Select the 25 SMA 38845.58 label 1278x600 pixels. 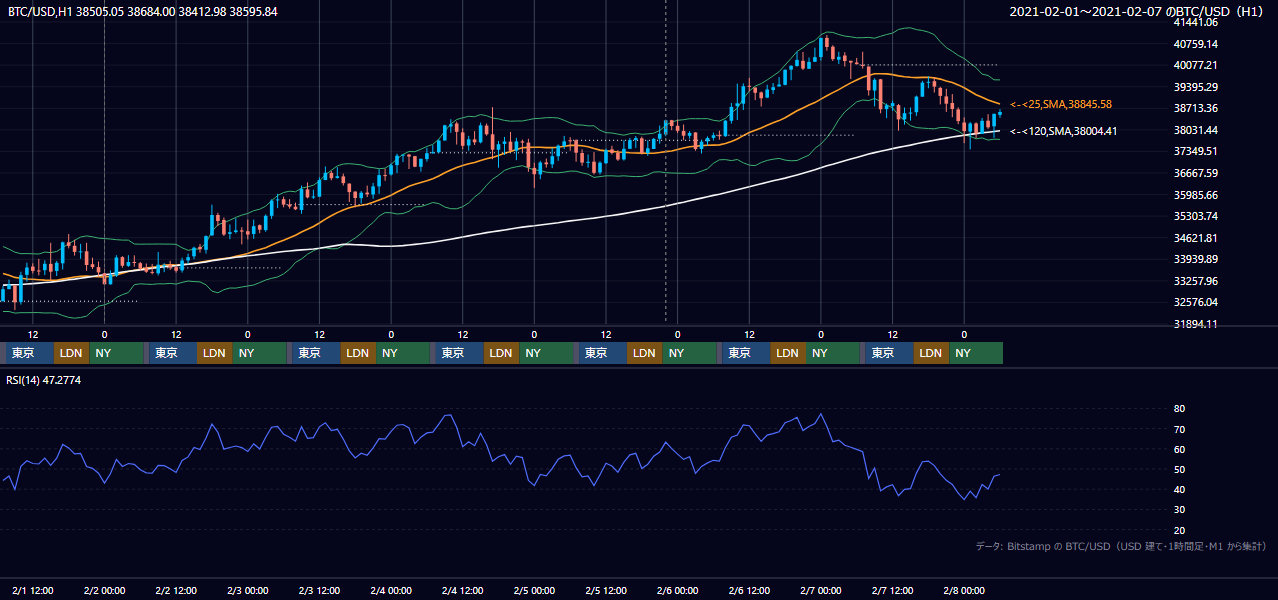(x=1061, y=104)
